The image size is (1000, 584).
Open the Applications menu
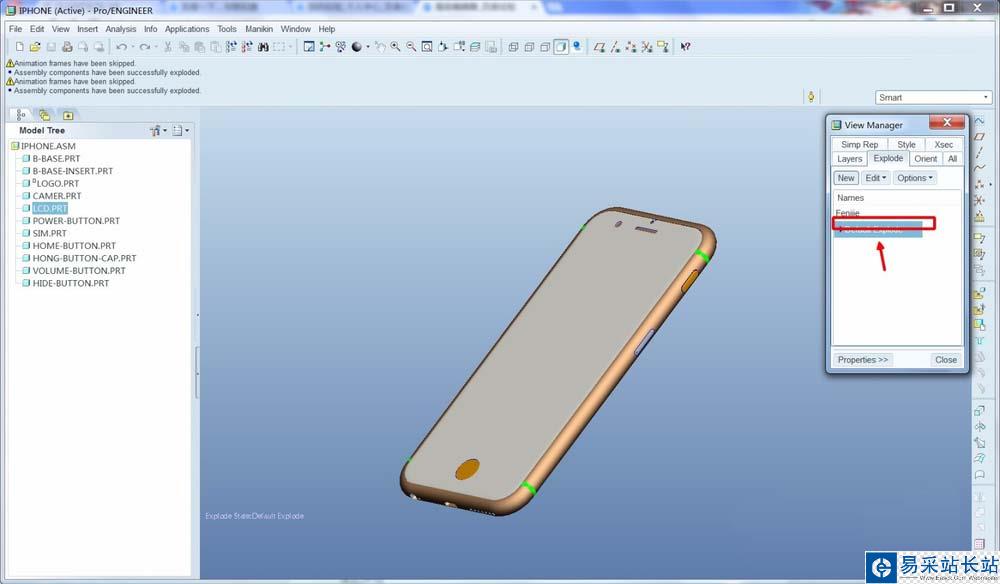[x=187, y=29]
